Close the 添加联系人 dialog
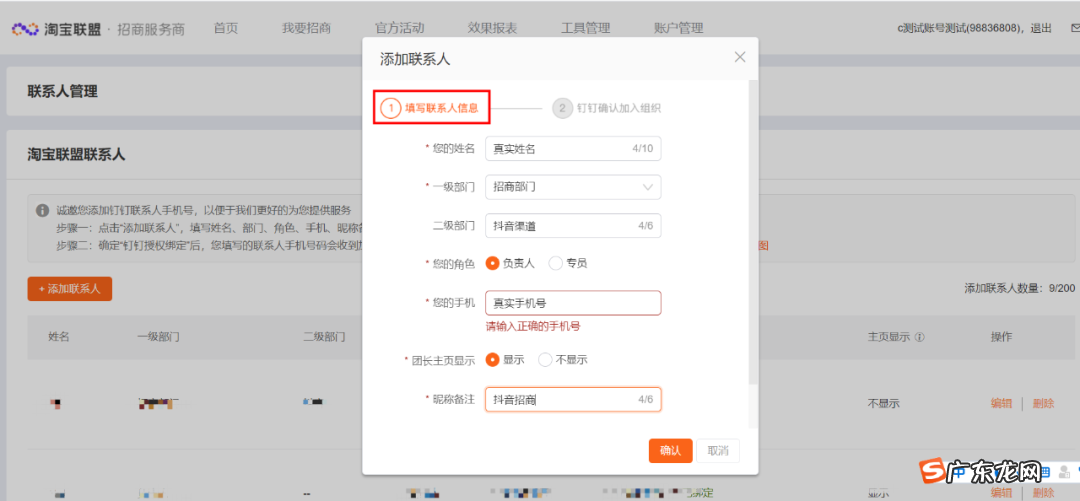Screen dimensions: 1080x501 click(x=740, y=57)
